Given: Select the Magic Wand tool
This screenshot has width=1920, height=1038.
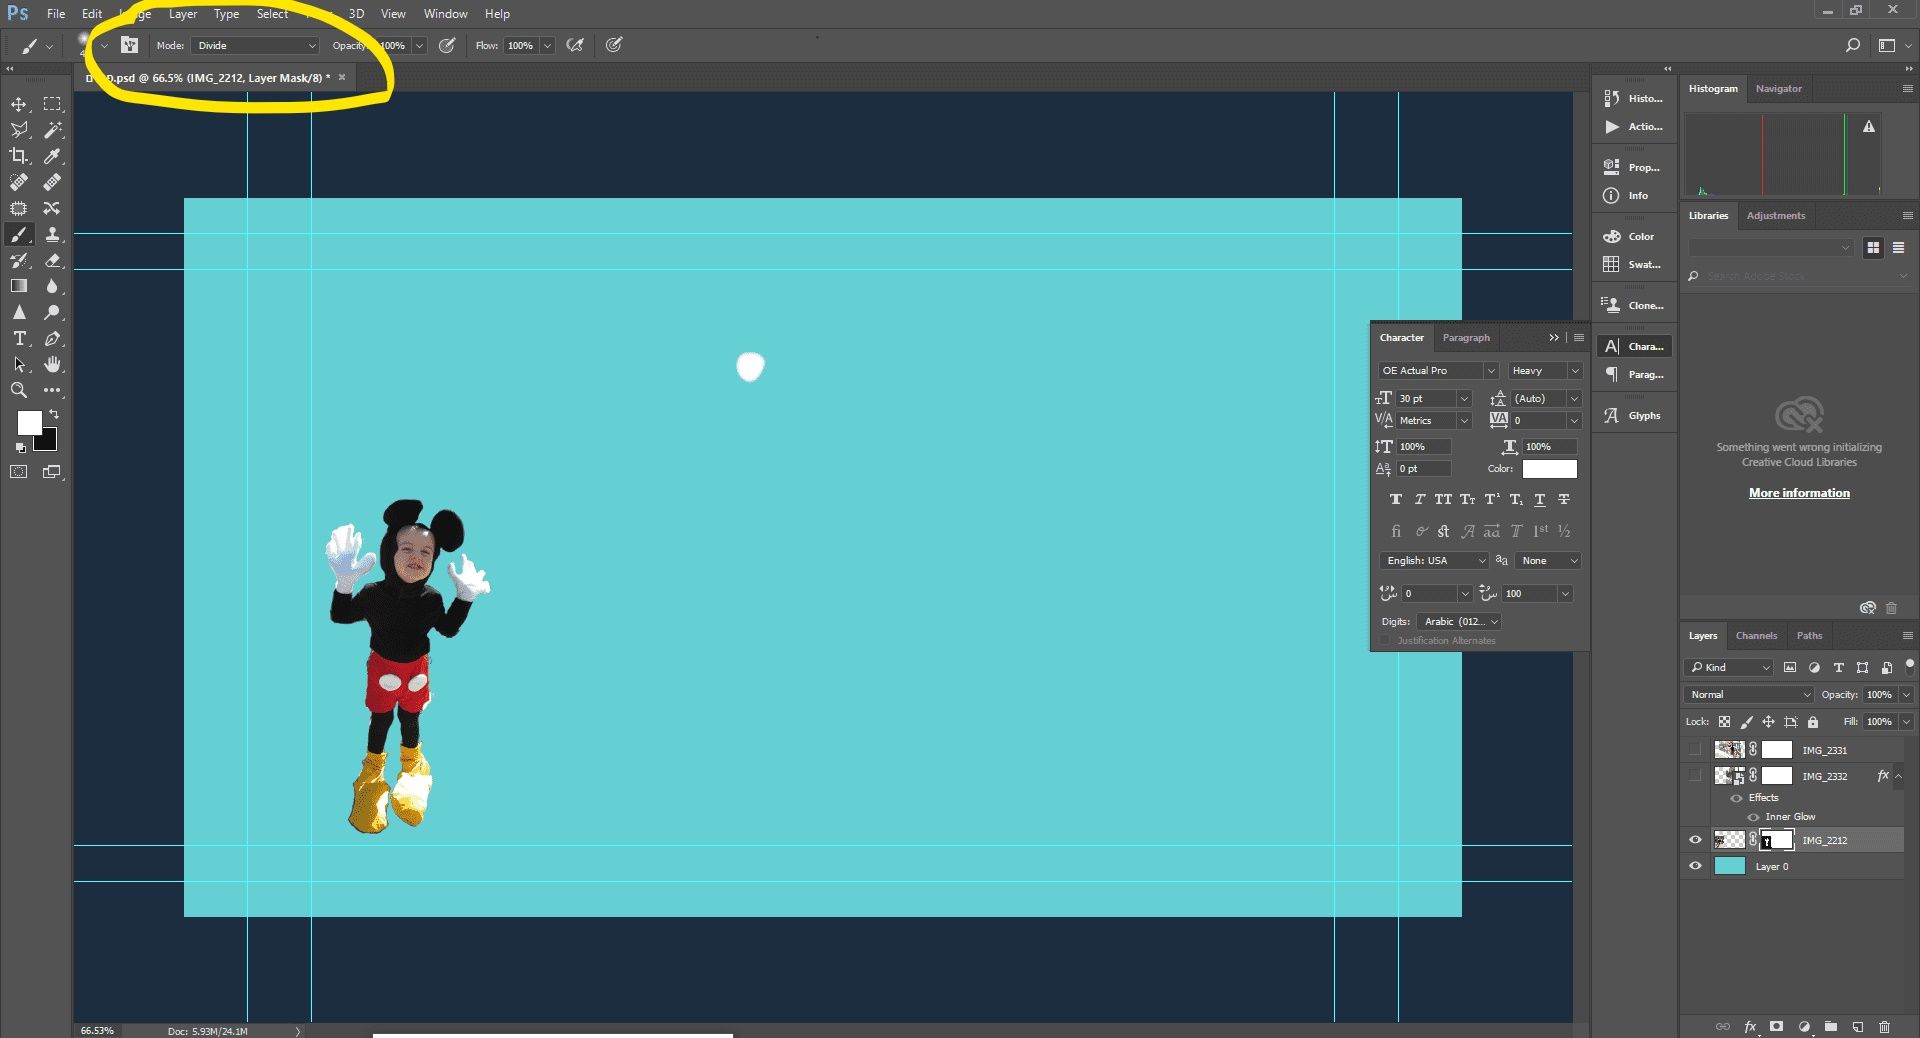Looking at the screenshot, I should [x=52, y=130].
